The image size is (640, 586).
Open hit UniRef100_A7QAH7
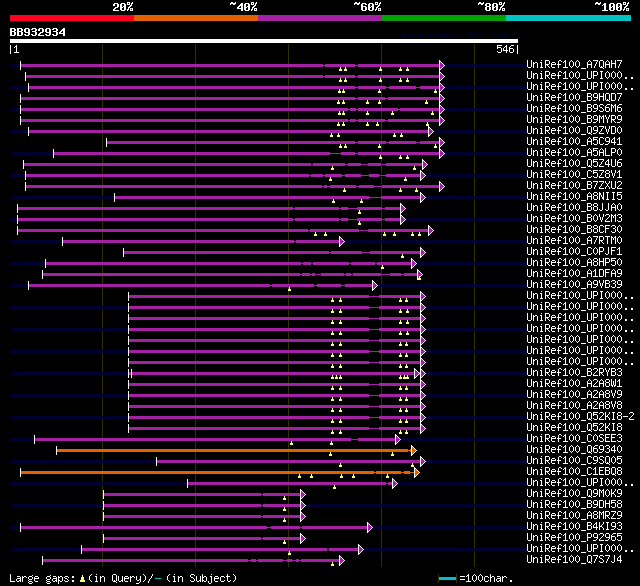574,64
